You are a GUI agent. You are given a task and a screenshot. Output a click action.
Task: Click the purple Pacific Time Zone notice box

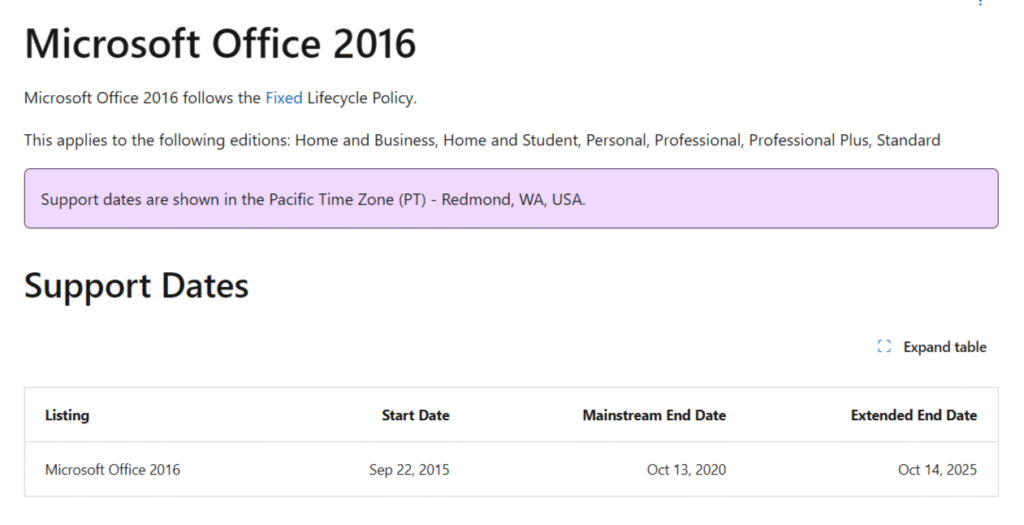pyautogui.click(x=511, y=198)
